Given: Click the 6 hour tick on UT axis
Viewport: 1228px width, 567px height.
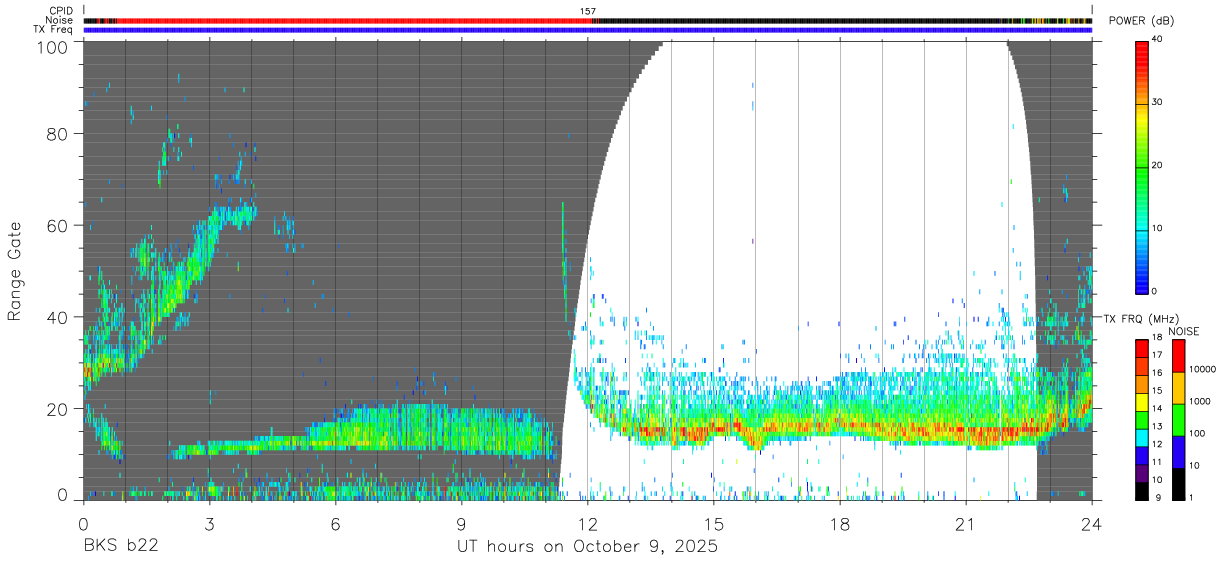Looking at the screenshot, I should [x=336, y=523].
